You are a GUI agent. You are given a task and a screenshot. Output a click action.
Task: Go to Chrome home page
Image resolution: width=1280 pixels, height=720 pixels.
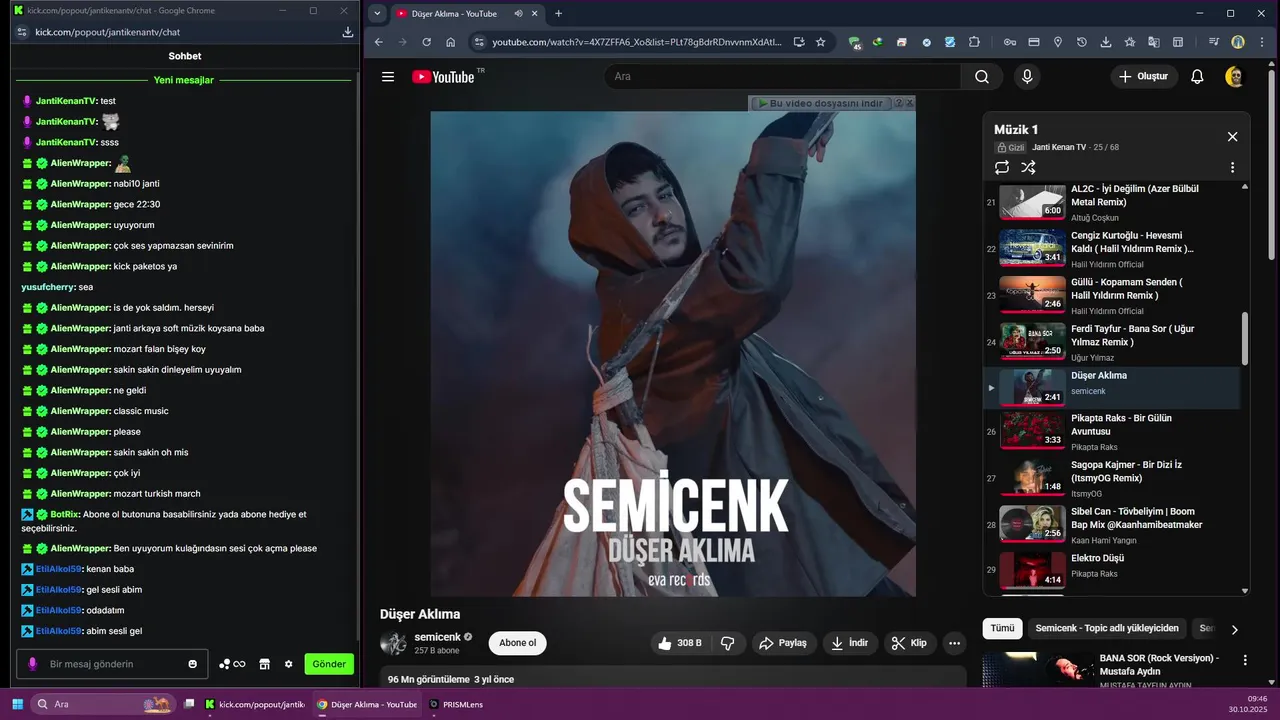tap(451, 42)
